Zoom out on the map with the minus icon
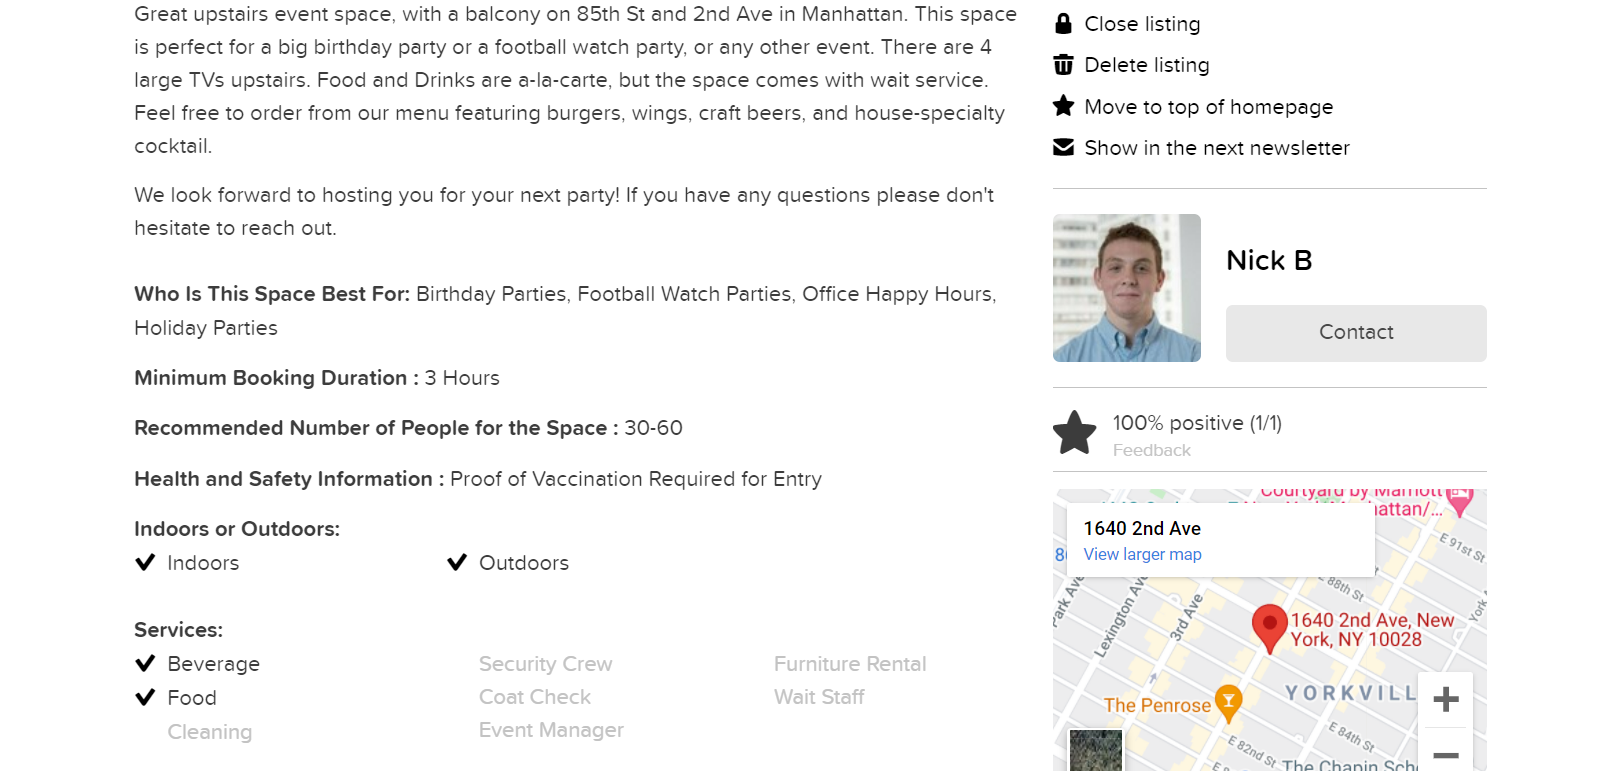 1445,755
